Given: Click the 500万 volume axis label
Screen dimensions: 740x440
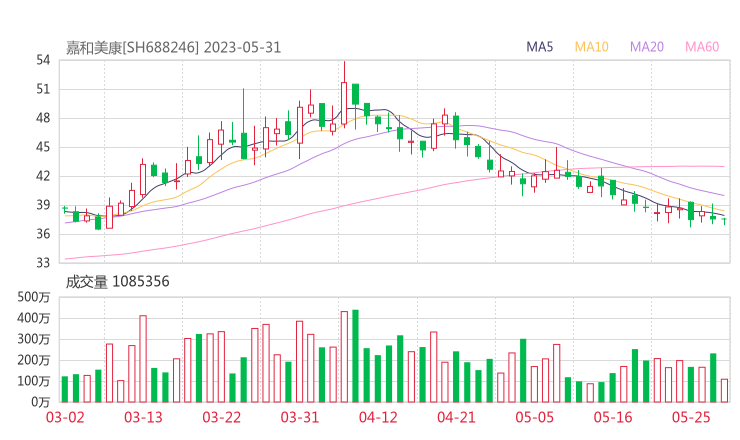Looking at the screenshot, I should (x=34, y=297).
